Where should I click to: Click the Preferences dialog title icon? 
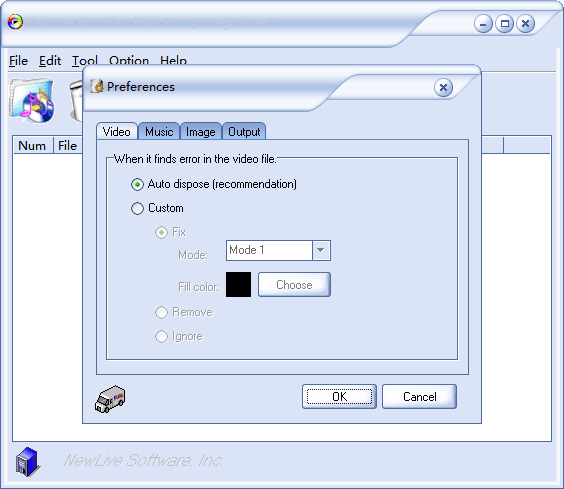click(97, 86)
